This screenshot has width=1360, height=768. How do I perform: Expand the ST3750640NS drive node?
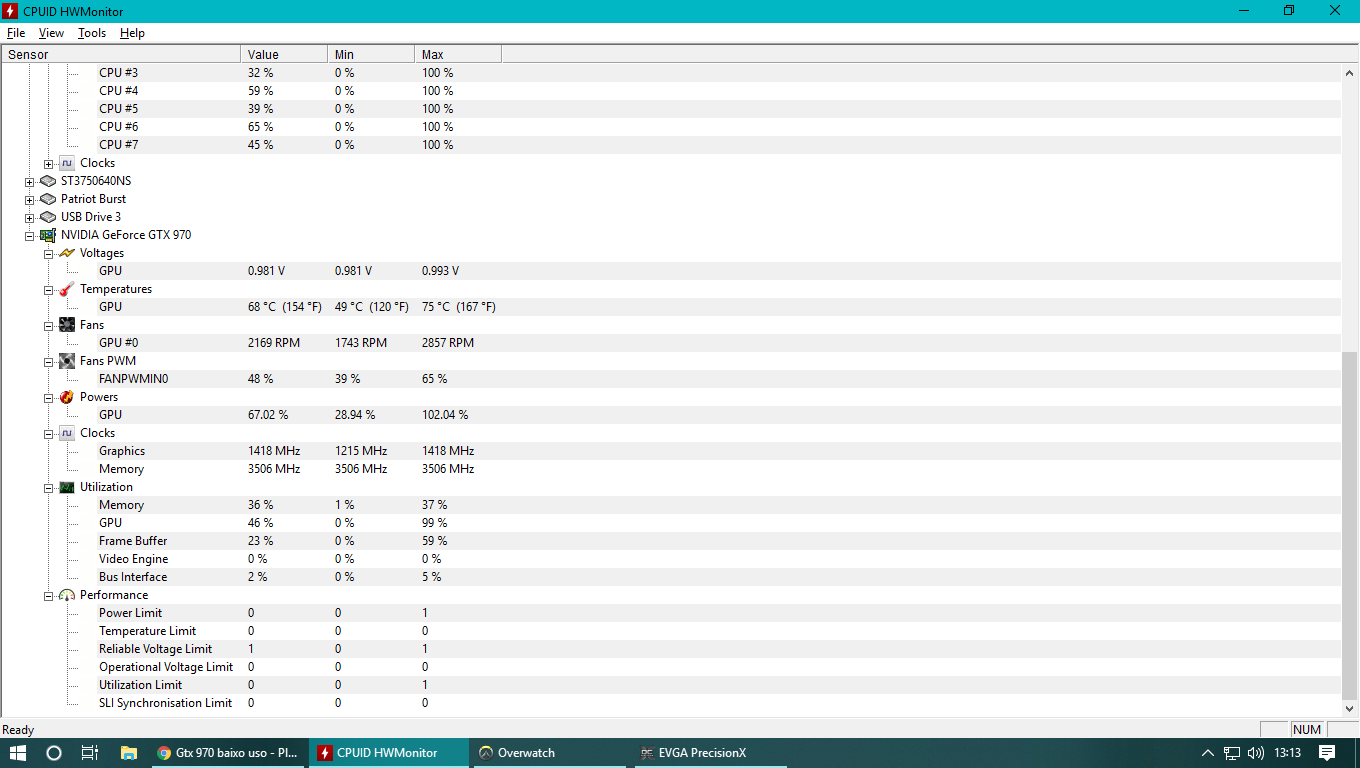(30, 182)
